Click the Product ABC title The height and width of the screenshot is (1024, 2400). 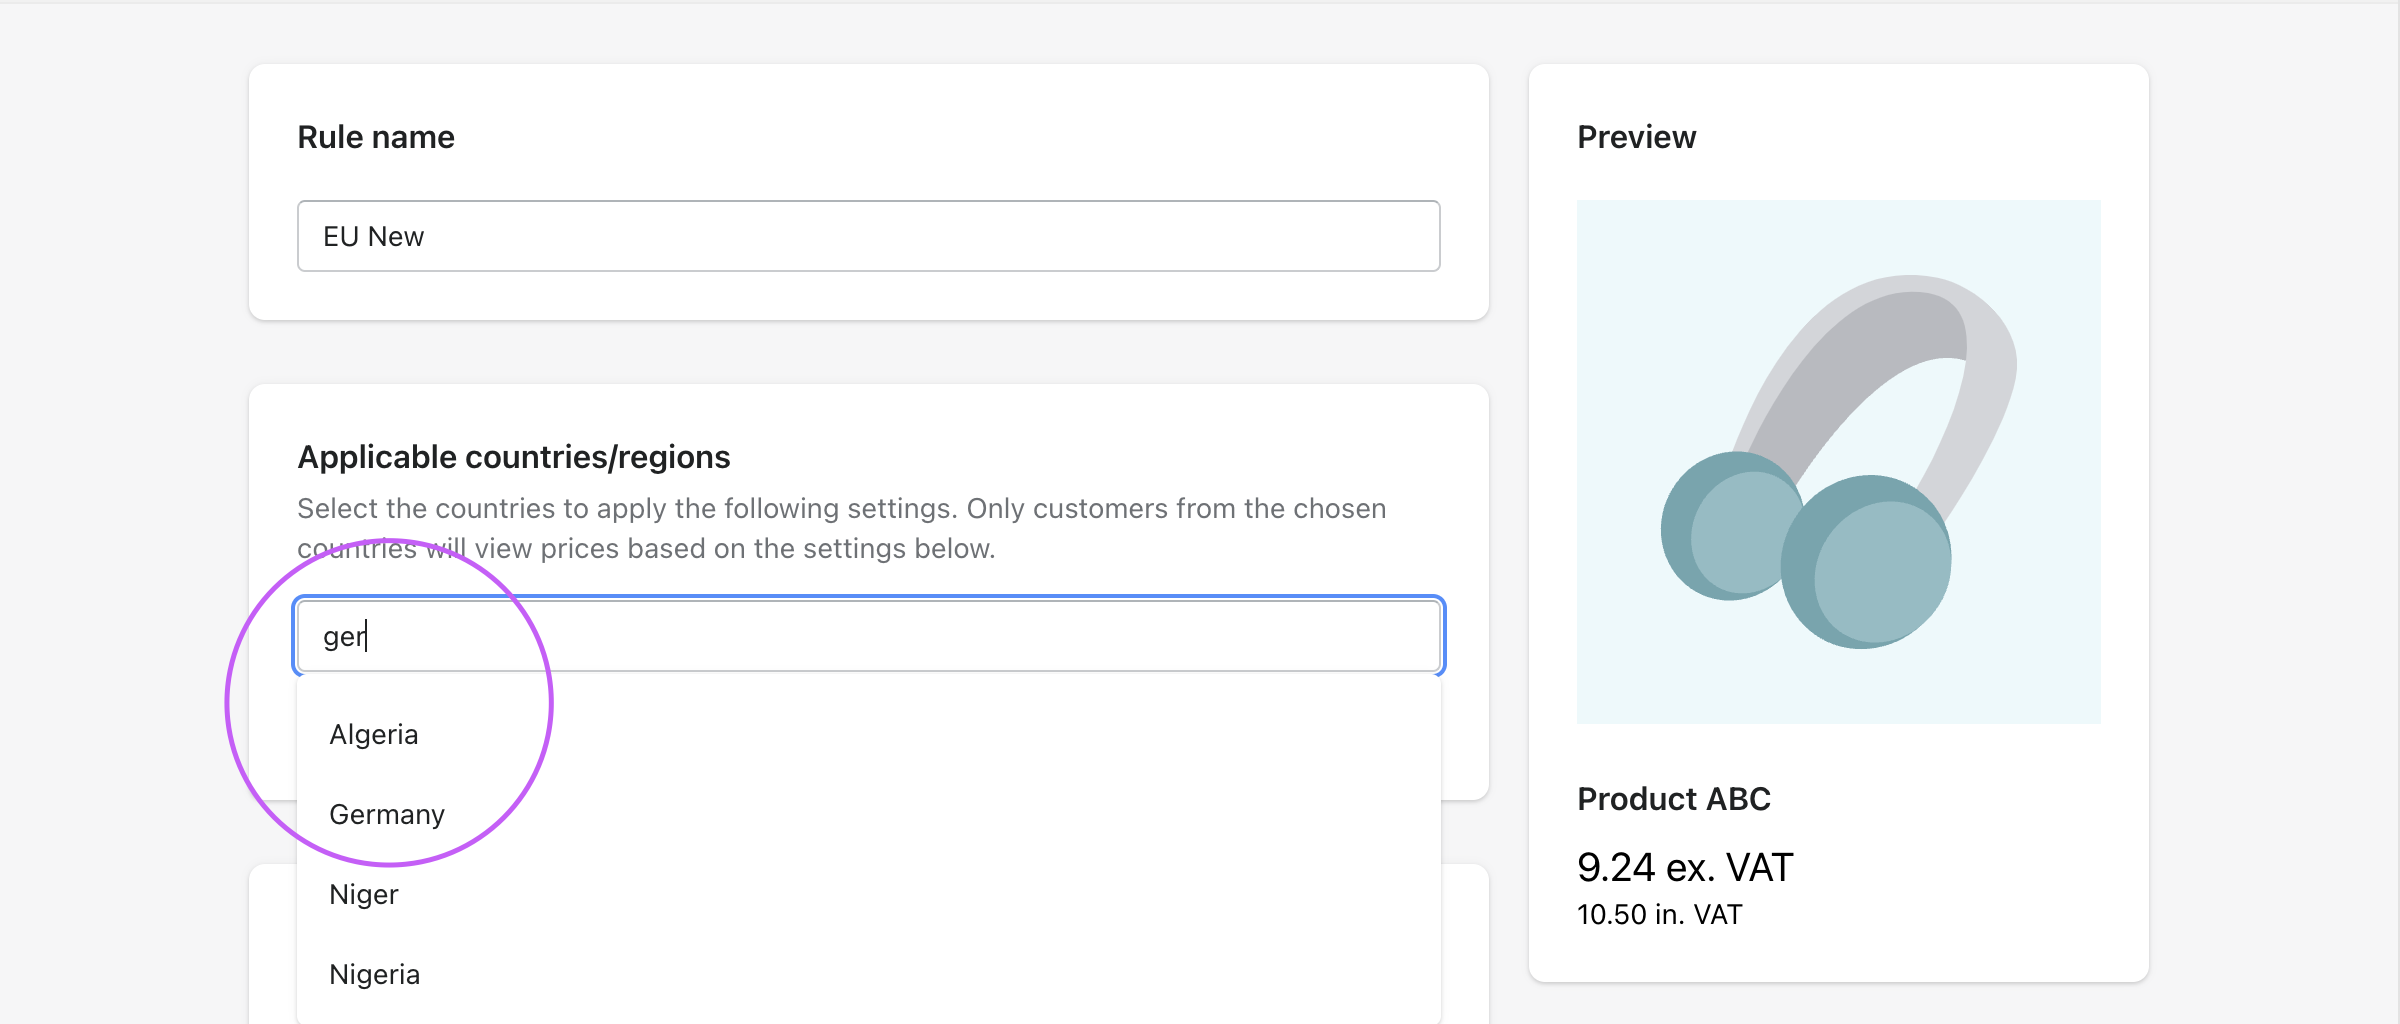pos(1673,799)
